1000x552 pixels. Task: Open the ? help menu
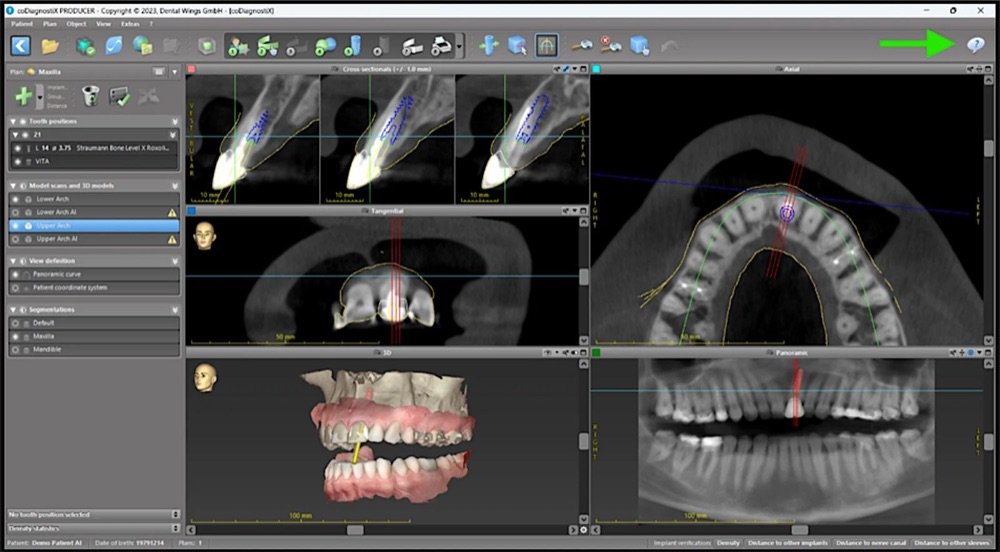[x=151, y=24]
